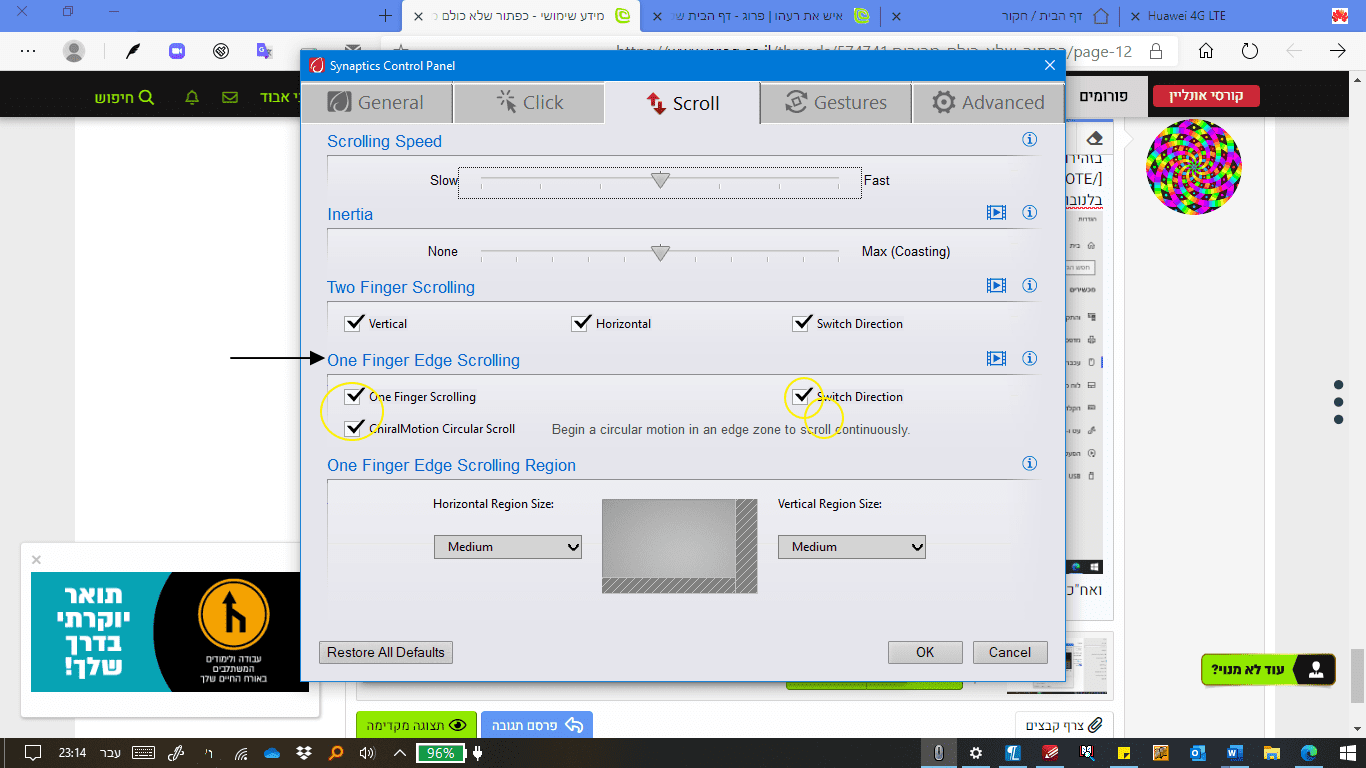Switch to the General tab

(x=377, y=102)
